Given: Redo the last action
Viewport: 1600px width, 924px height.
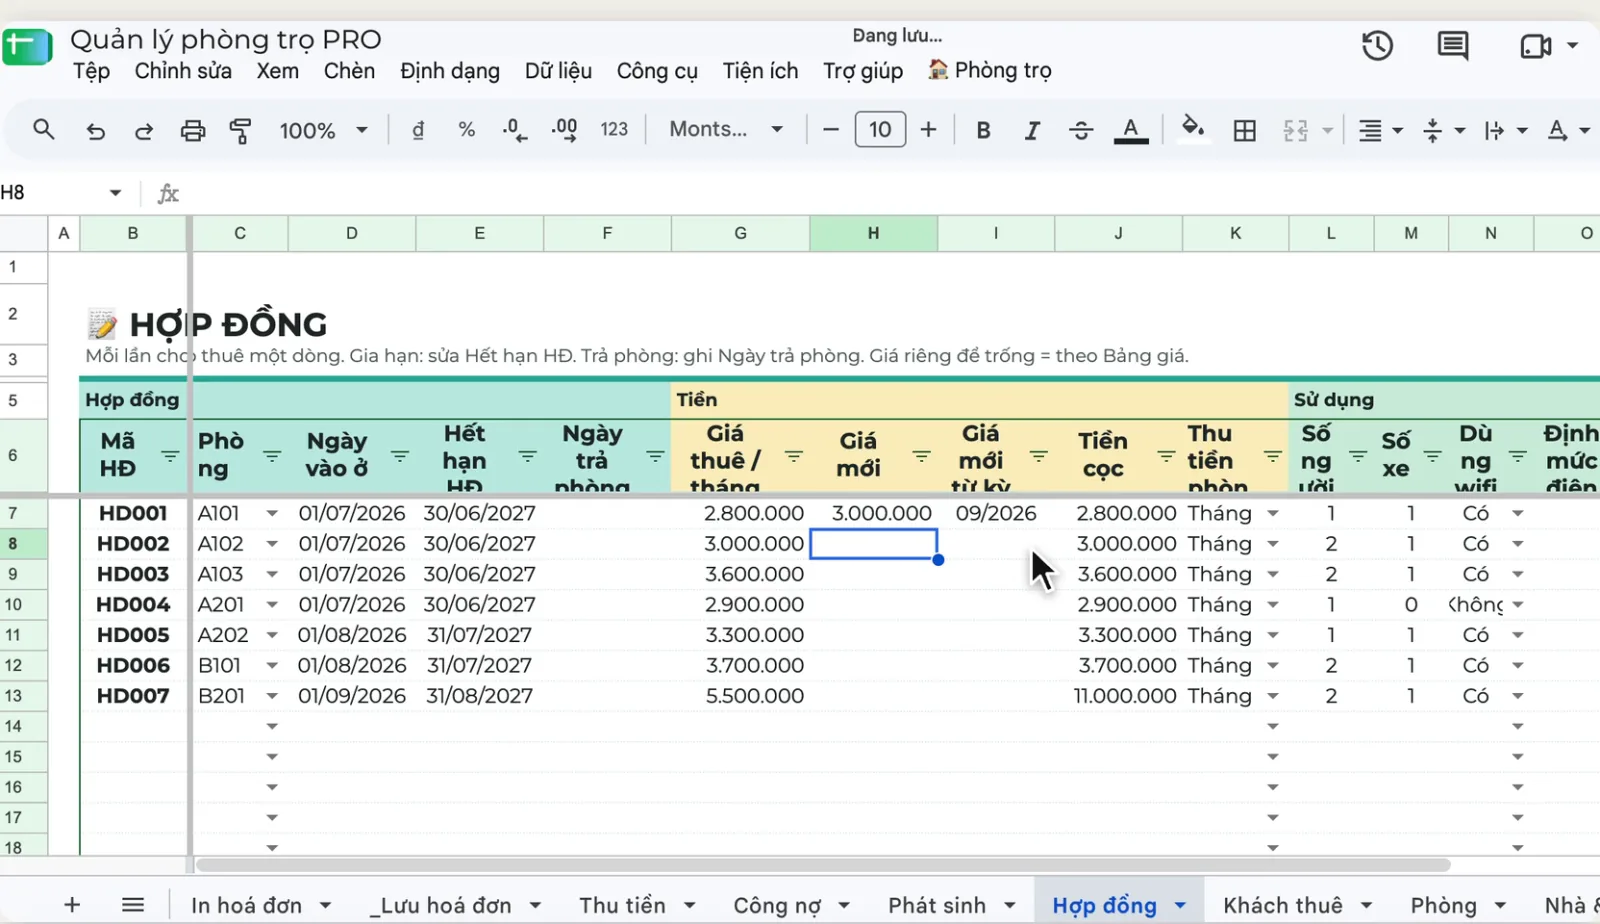Looking at the screenshot, I should click(143, 130).
